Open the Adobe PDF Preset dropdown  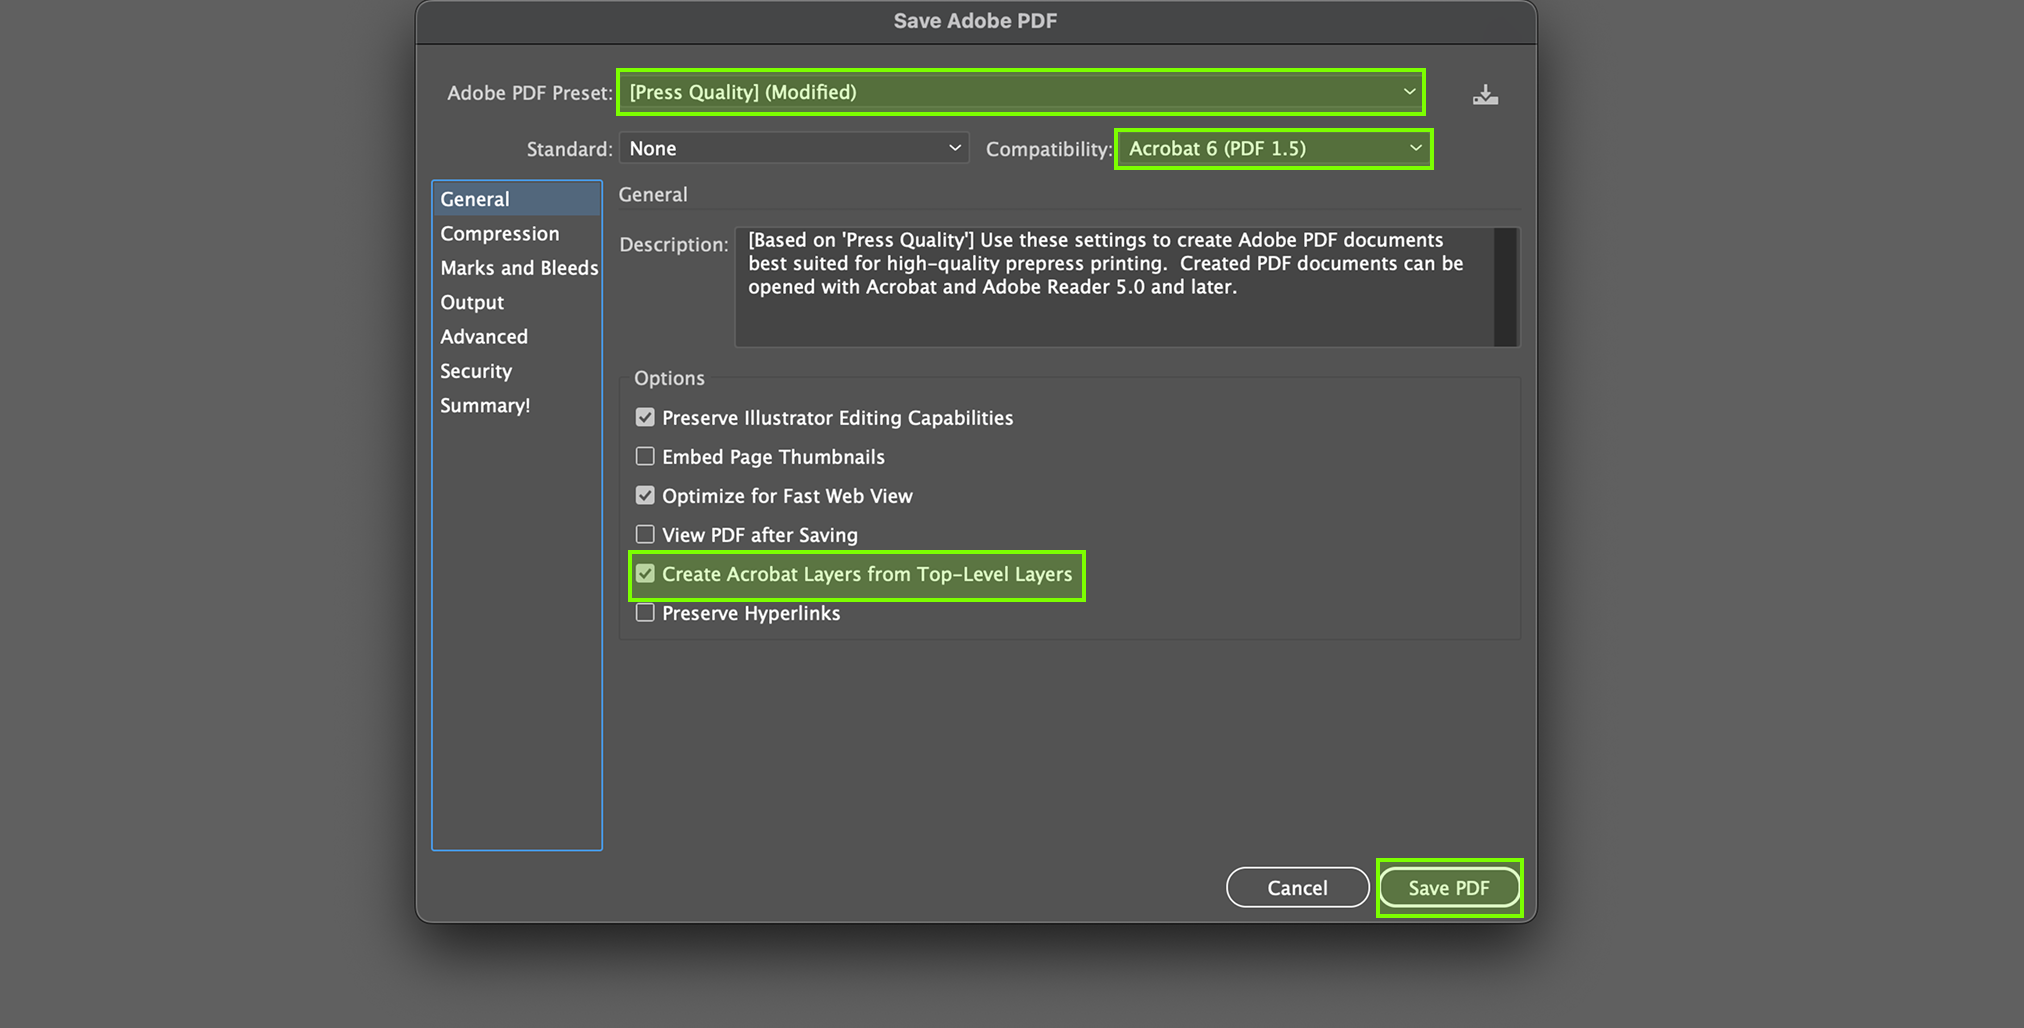1020,92
